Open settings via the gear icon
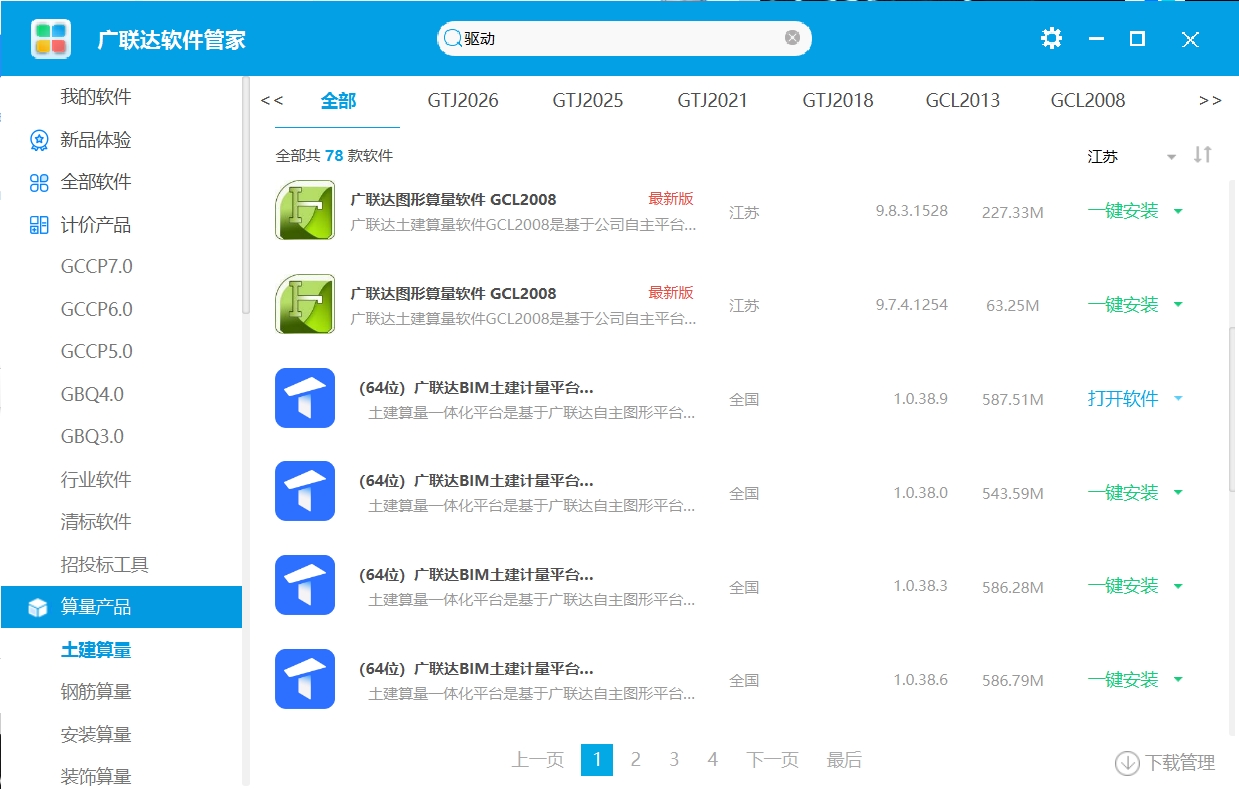The height and width of the screenshot is (789, 1239). 1051,39
